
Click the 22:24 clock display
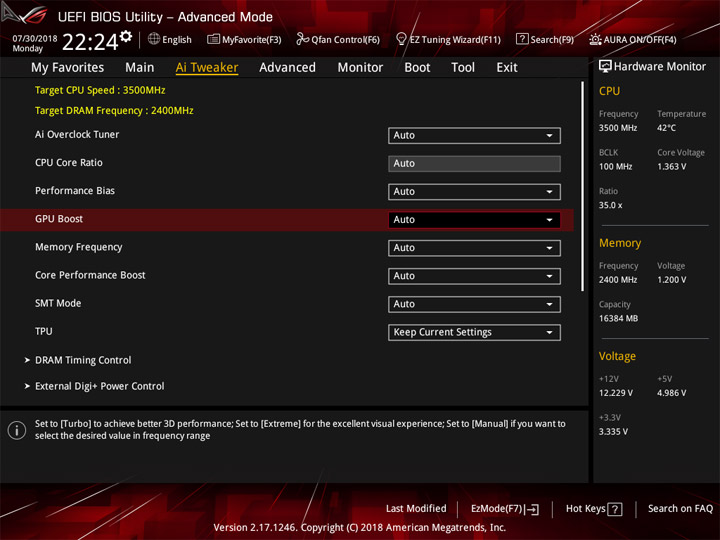click(x=90, y=42)
